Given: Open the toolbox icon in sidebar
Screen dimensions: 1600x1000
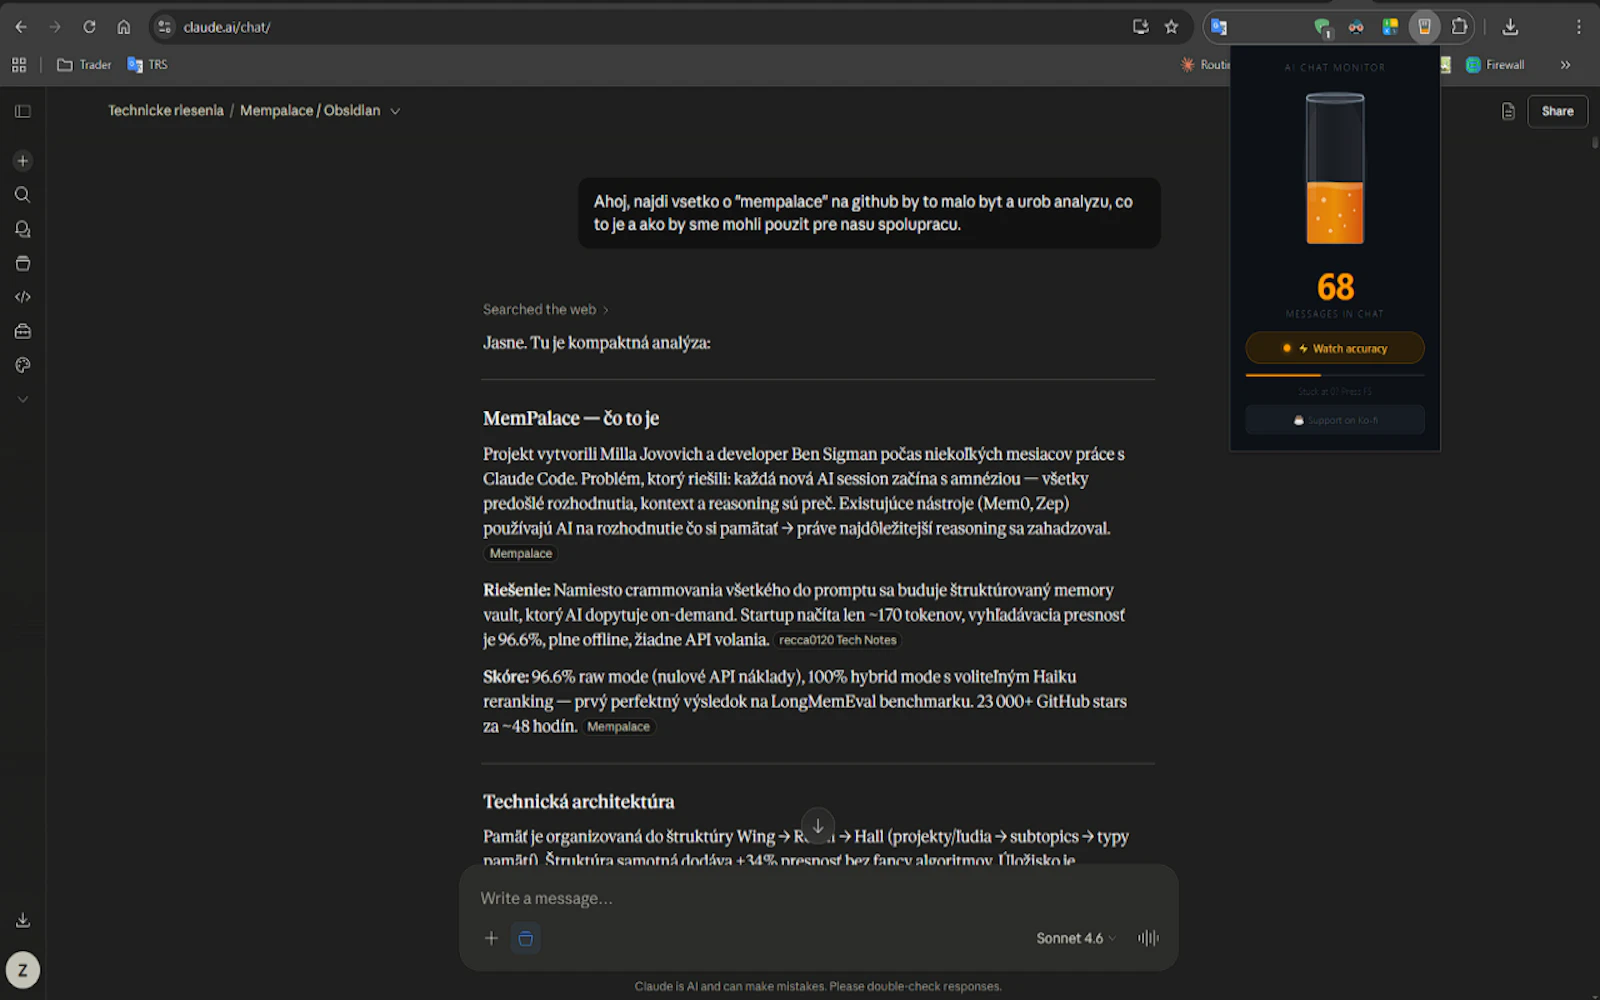Looking at the screenshot, I should click(x=23, y=331).
